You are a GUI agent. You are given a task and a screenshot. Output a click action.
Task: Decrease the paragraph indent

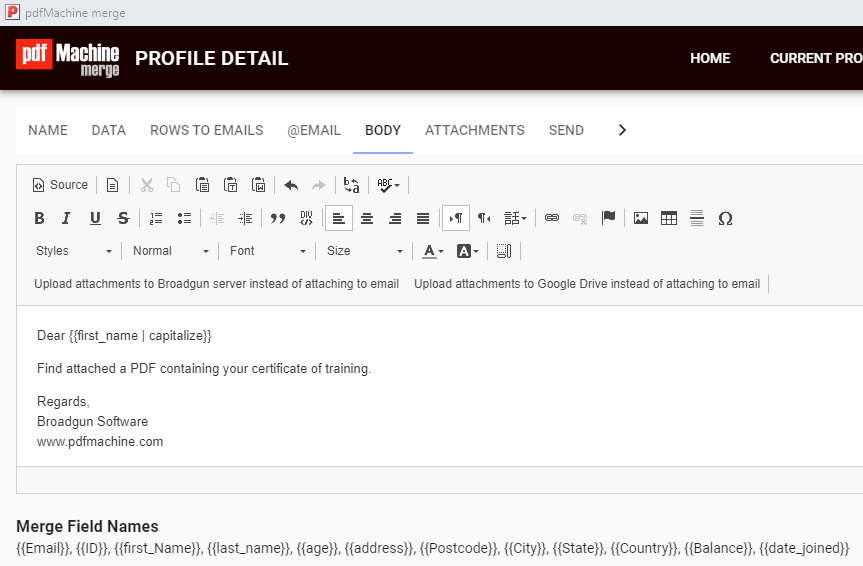tap(217, 218)
